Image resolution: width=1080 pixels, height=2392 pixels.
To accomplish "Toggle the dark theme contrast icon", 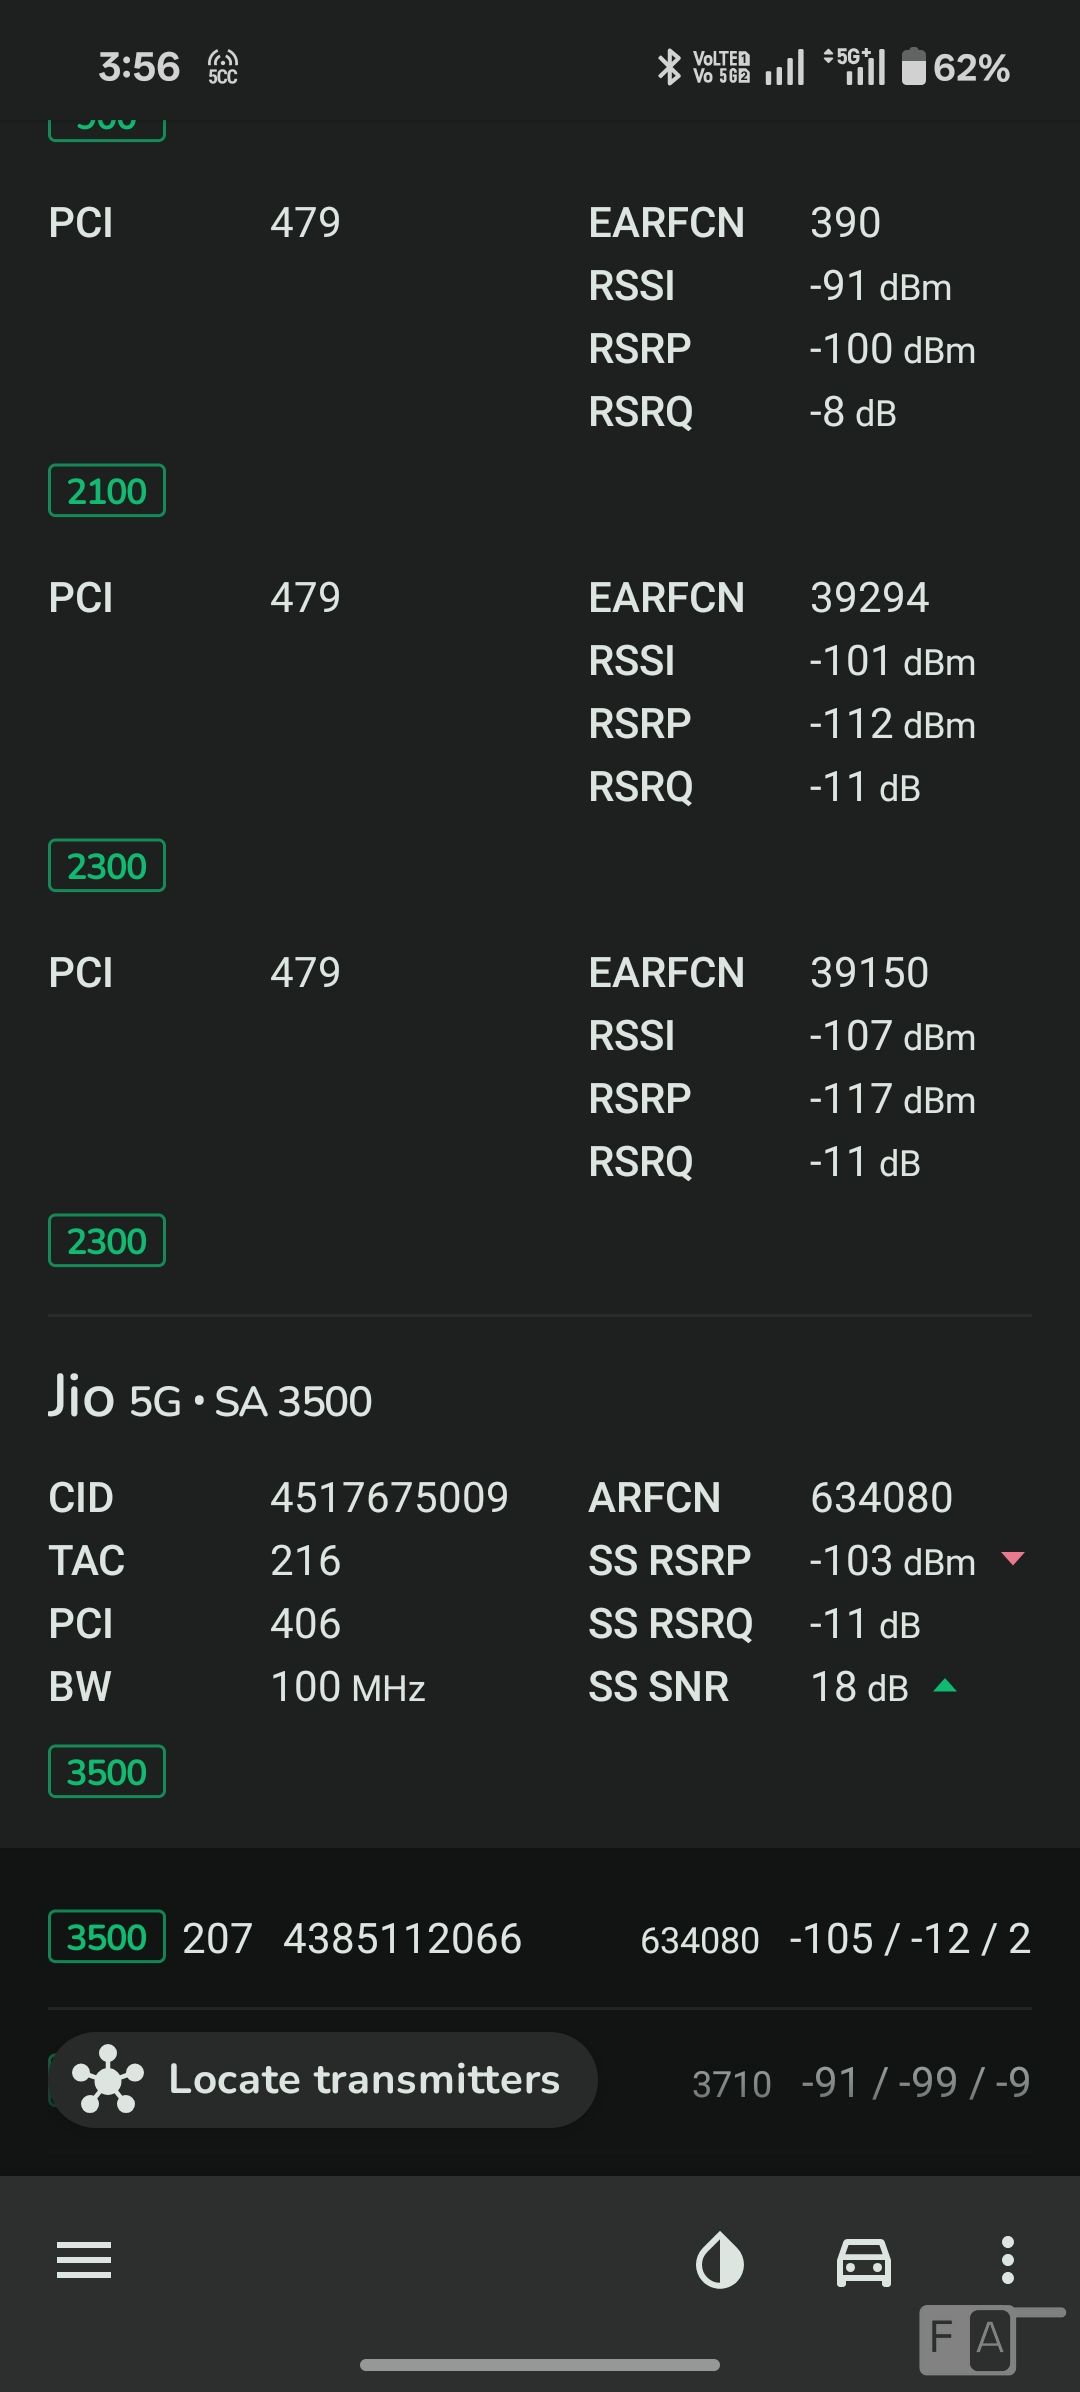I will pos(720,2261).
